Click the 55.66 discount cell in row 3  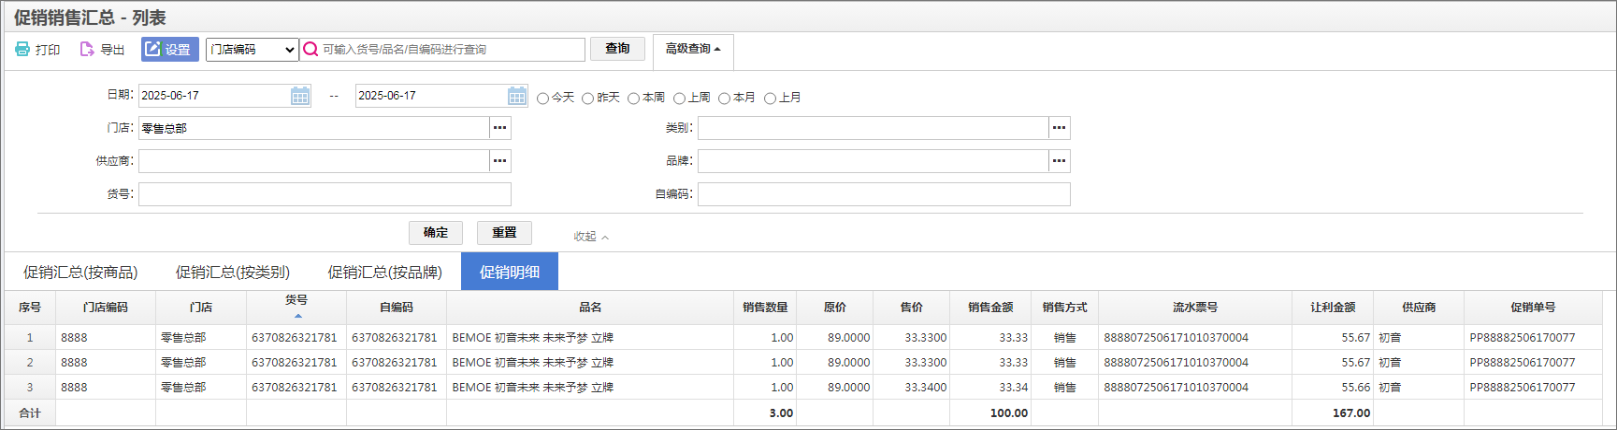pos(1333,387)
